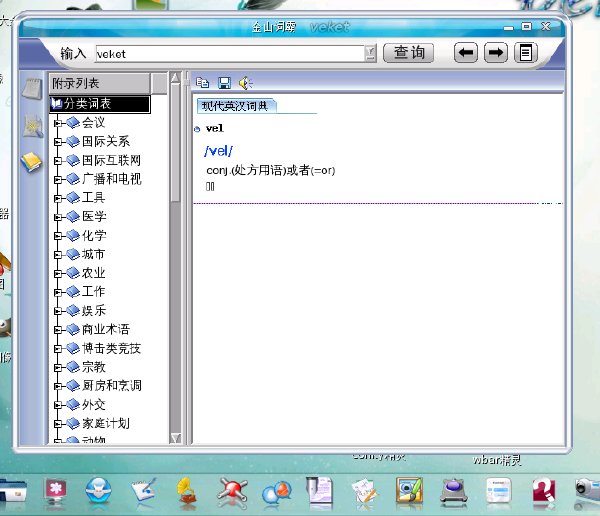Screen dimensions: 600x516
Task: Open the document writer dock icon
Action: [x=320, y=490]
